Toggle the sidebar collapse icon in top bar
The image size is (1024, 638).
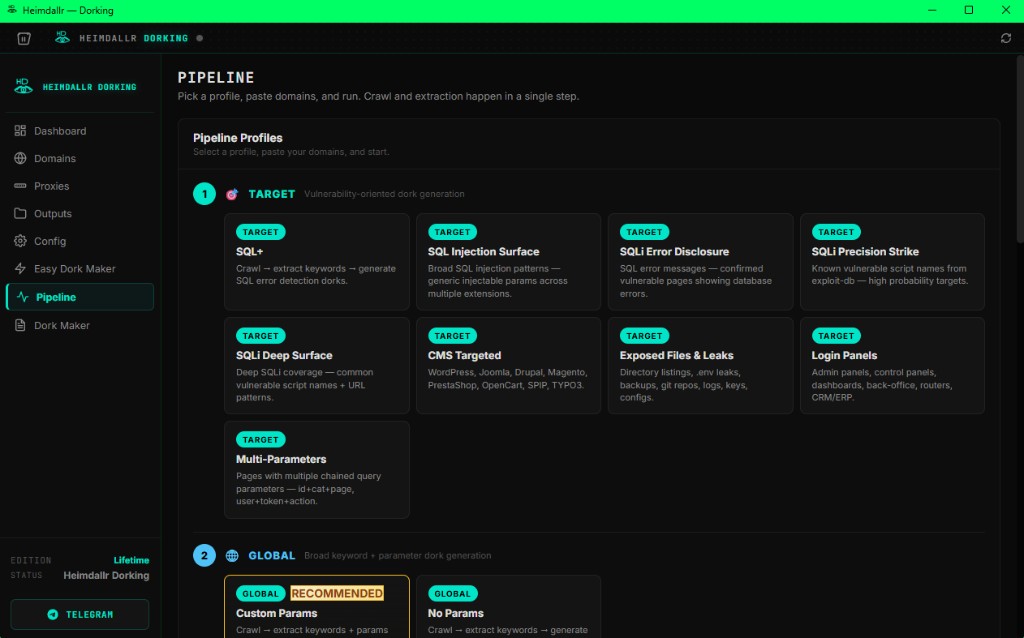[24, 39]
